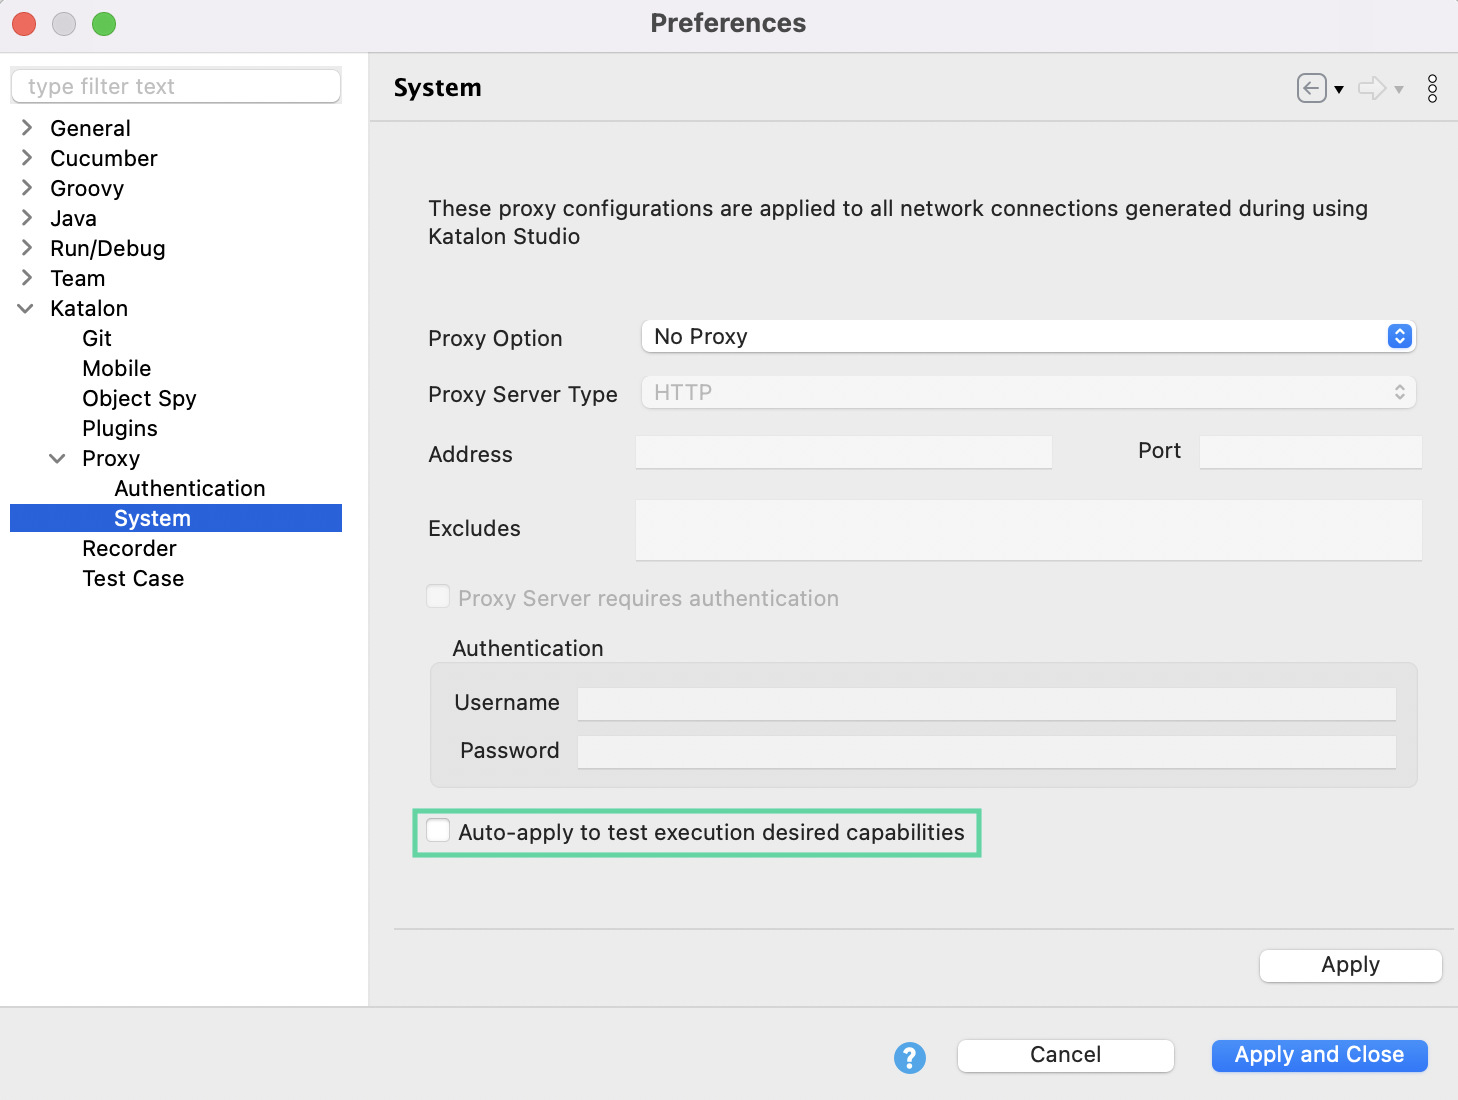Open the vertical three-dot view menu
Viewport: 1458px width, 1100px height.
1432,88
